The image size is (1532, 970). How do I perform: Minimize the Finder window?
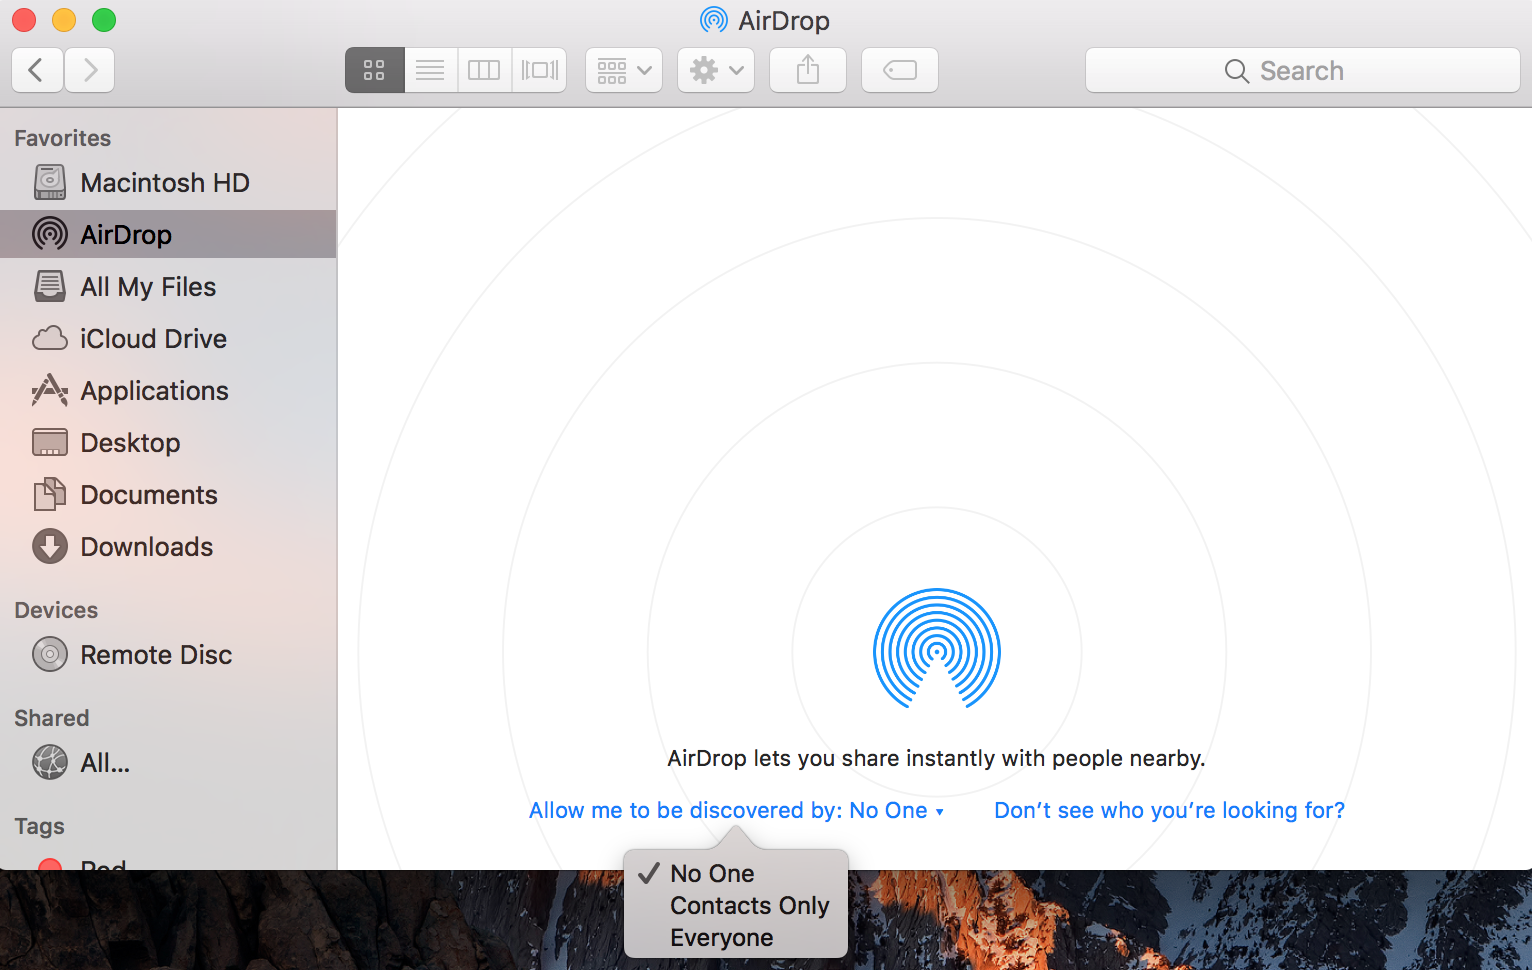coord(64,20)
